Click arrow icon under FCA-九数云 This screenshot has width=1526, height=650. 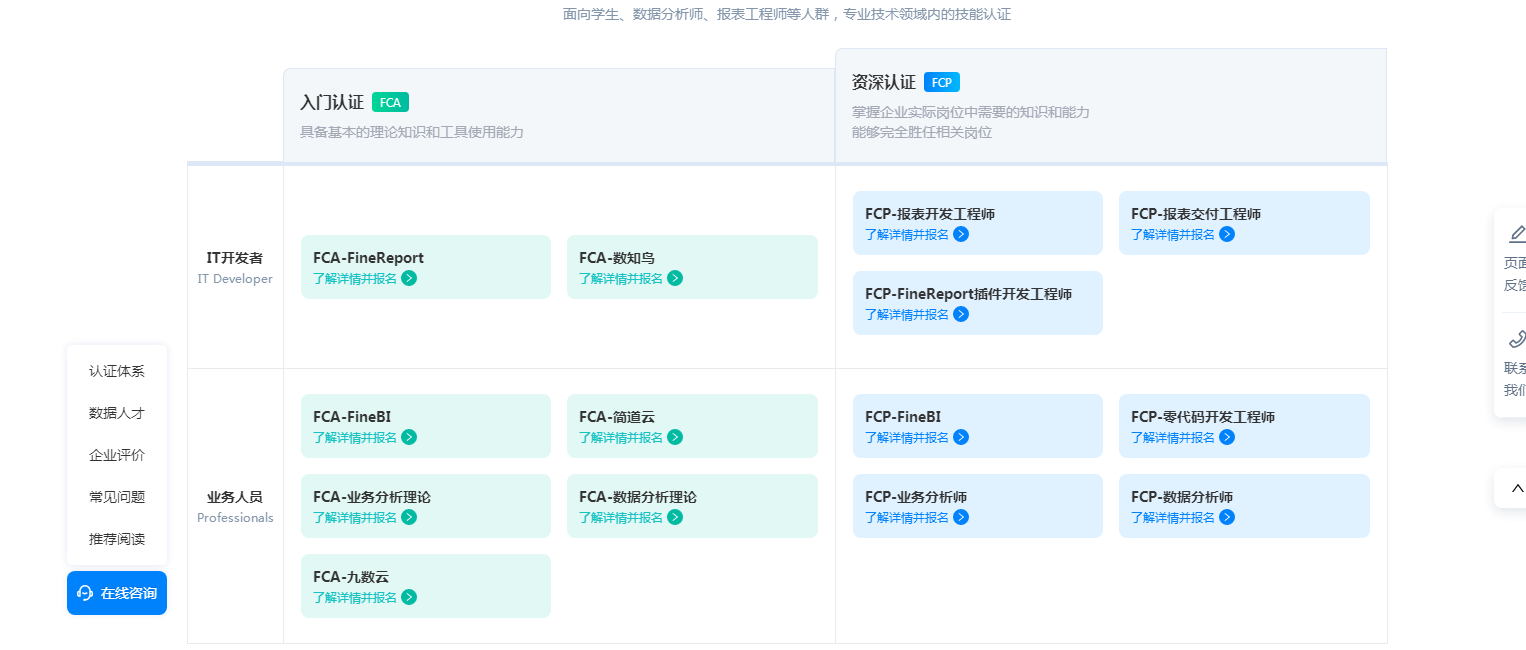pyautogui.click(x=409, y=597)
